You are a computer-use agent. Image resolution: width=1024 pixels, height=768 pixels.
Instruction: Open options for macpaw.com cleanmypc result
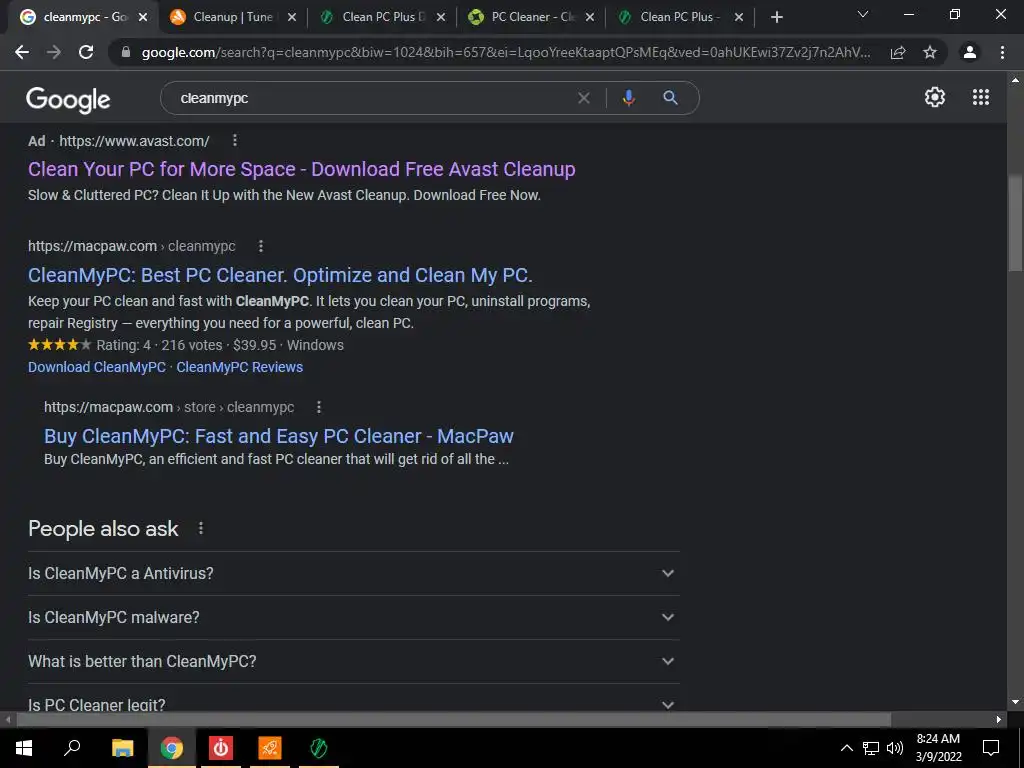tap(261, 246)
